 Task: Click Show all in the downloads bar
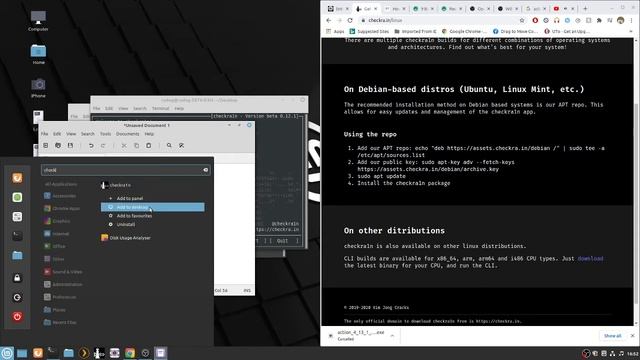point(612,336)
